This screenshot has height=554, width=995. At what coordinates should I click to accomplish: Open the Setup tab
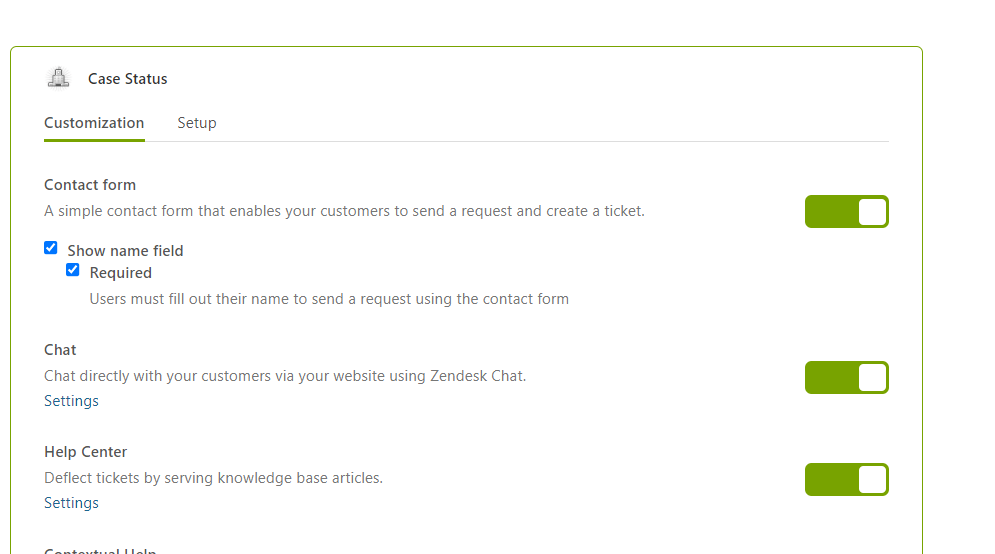tap(197, 123)
